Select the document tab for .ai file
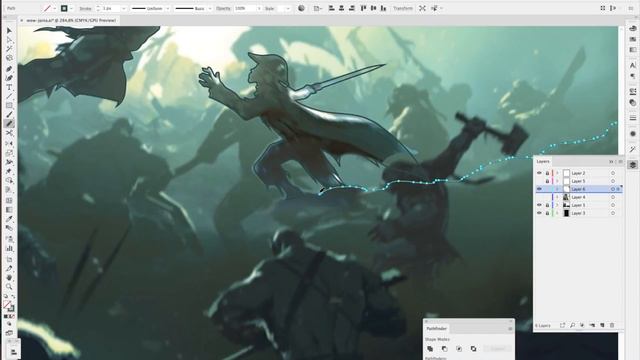Screen dimensions: 640x360 click(x=71, y=20)
